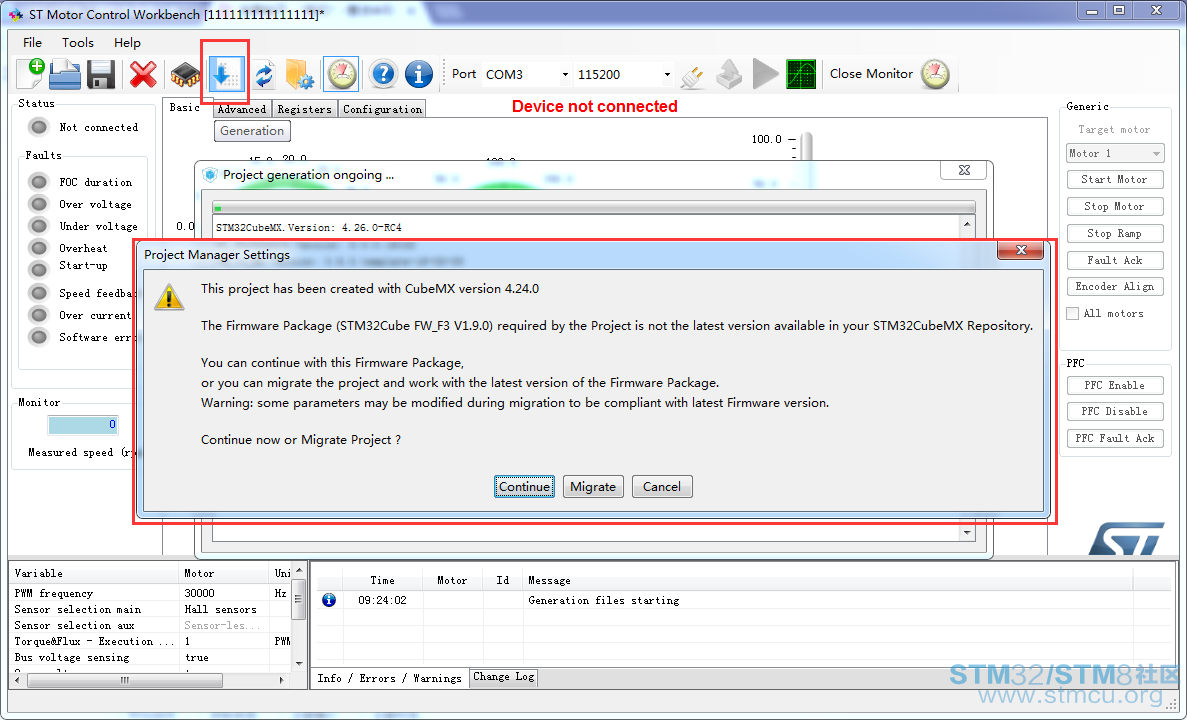Click the New Project toolbar icon
This screenshot has height=720, width=1187.
click(x=31, y=73)
